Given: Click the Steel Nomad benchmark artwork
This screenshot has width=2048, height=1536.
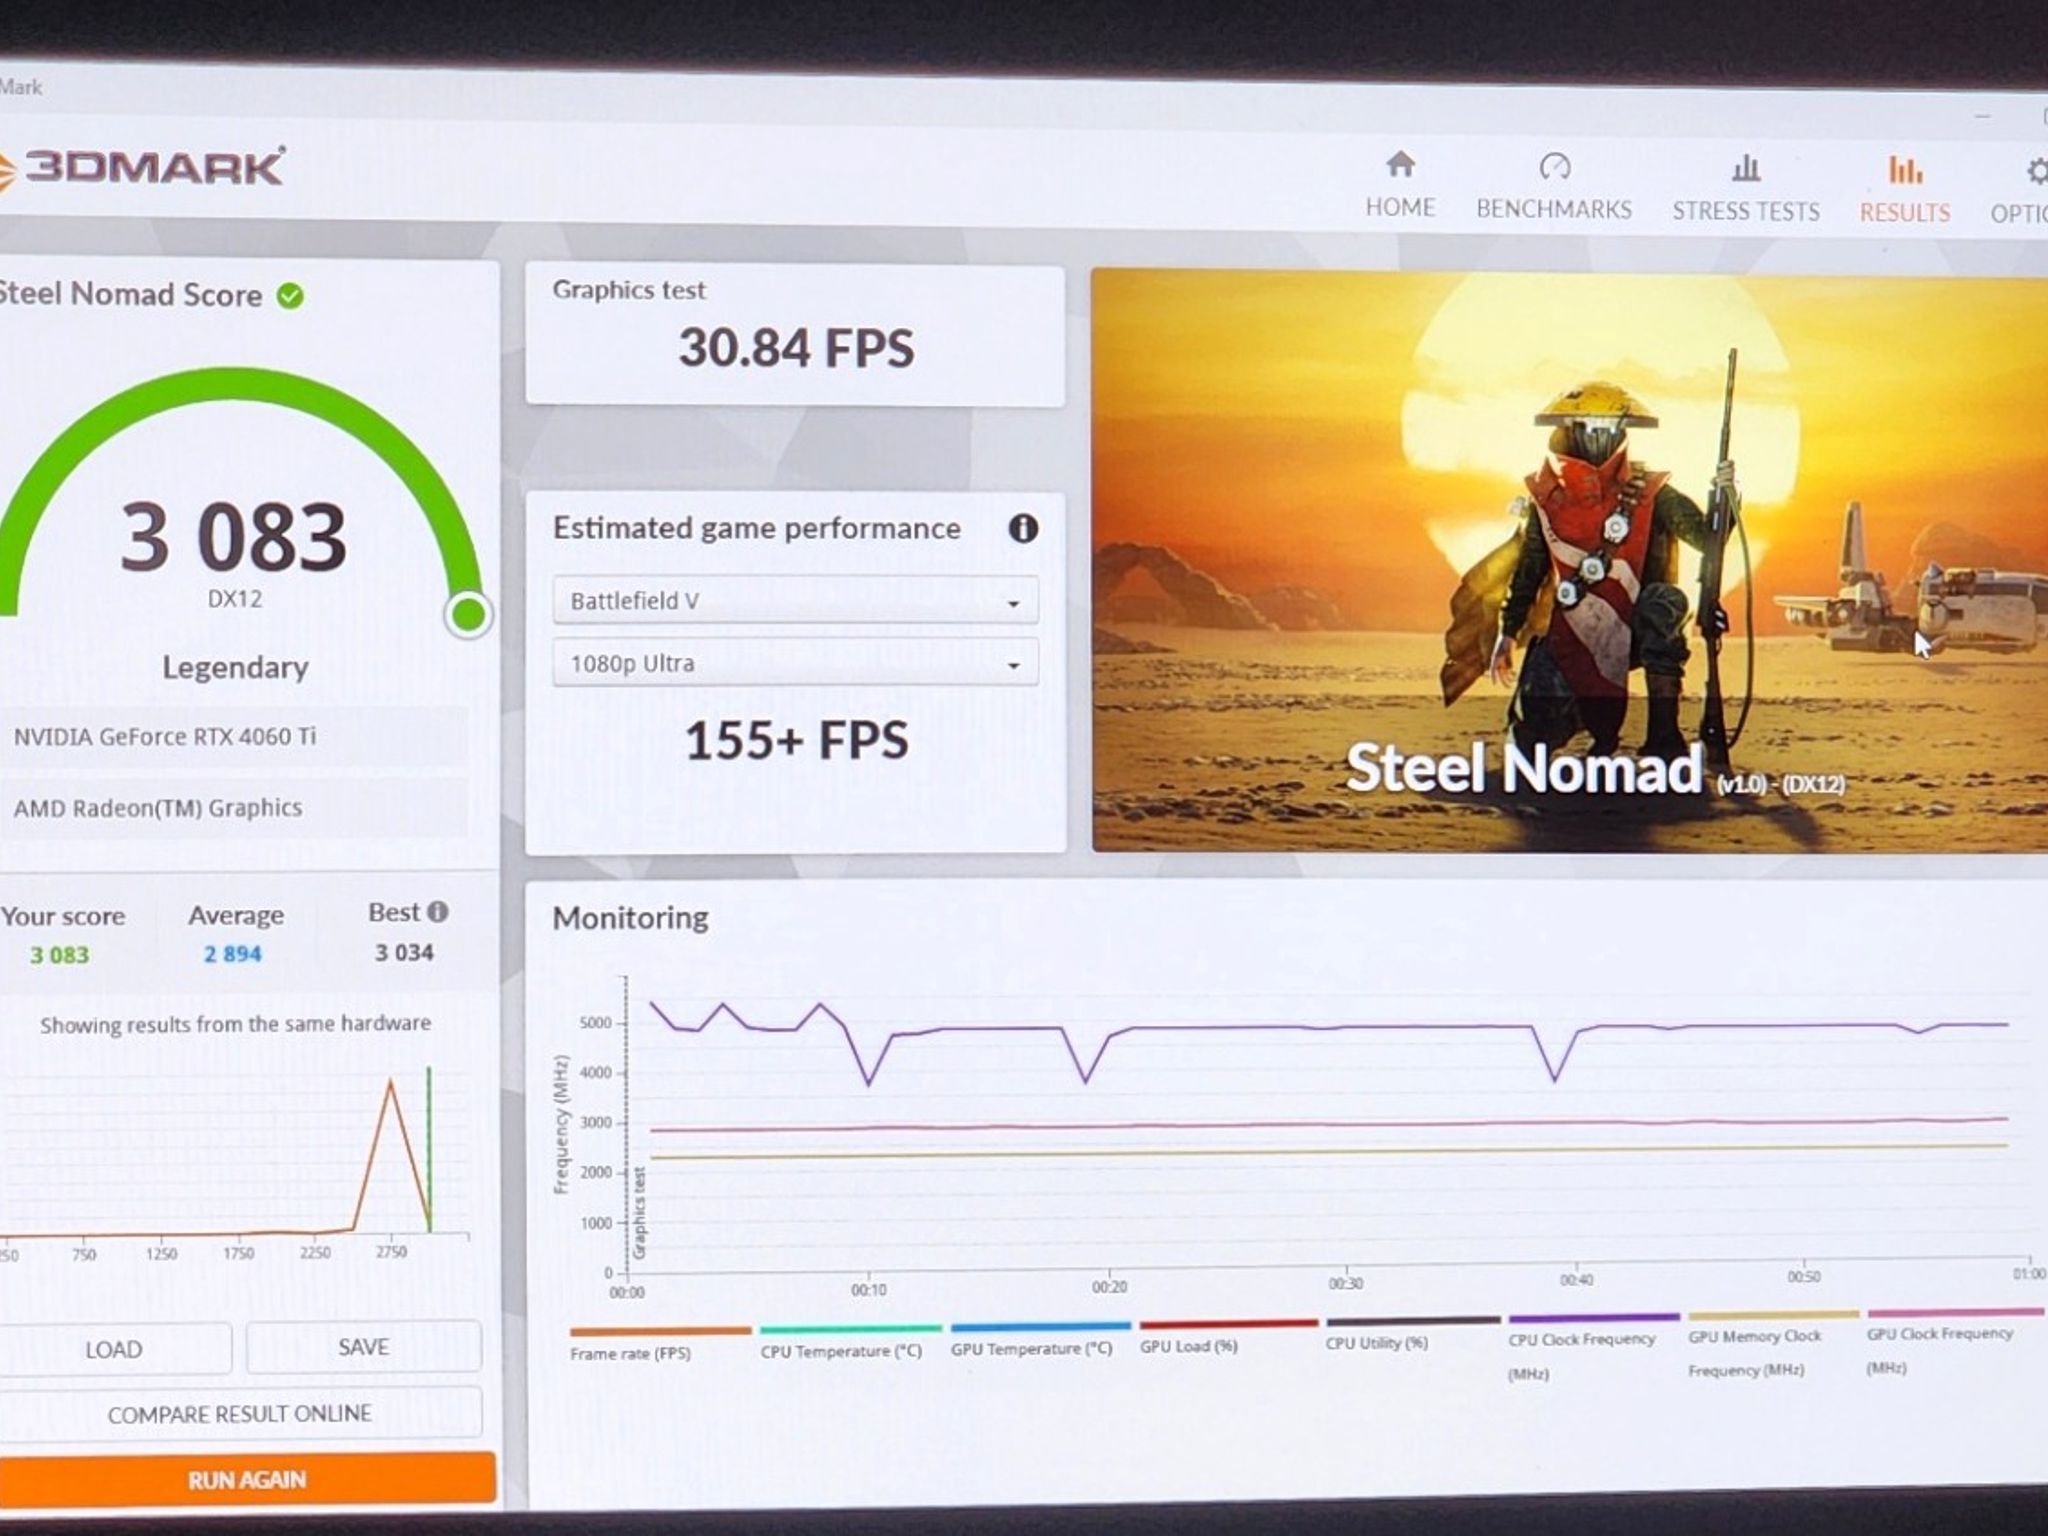Looking at the screenshot, I should [1570, 560].
